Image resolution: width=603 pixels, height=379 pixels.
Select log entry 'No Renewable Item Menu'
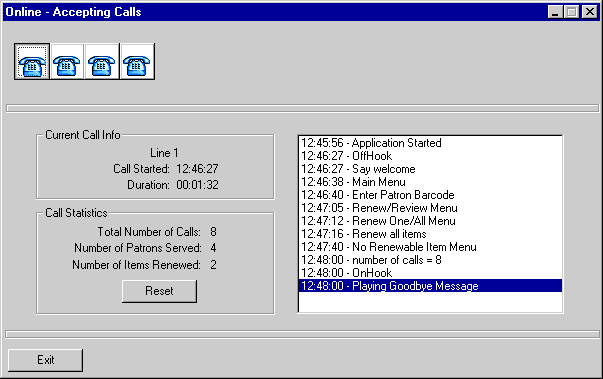tap(430, 247)
